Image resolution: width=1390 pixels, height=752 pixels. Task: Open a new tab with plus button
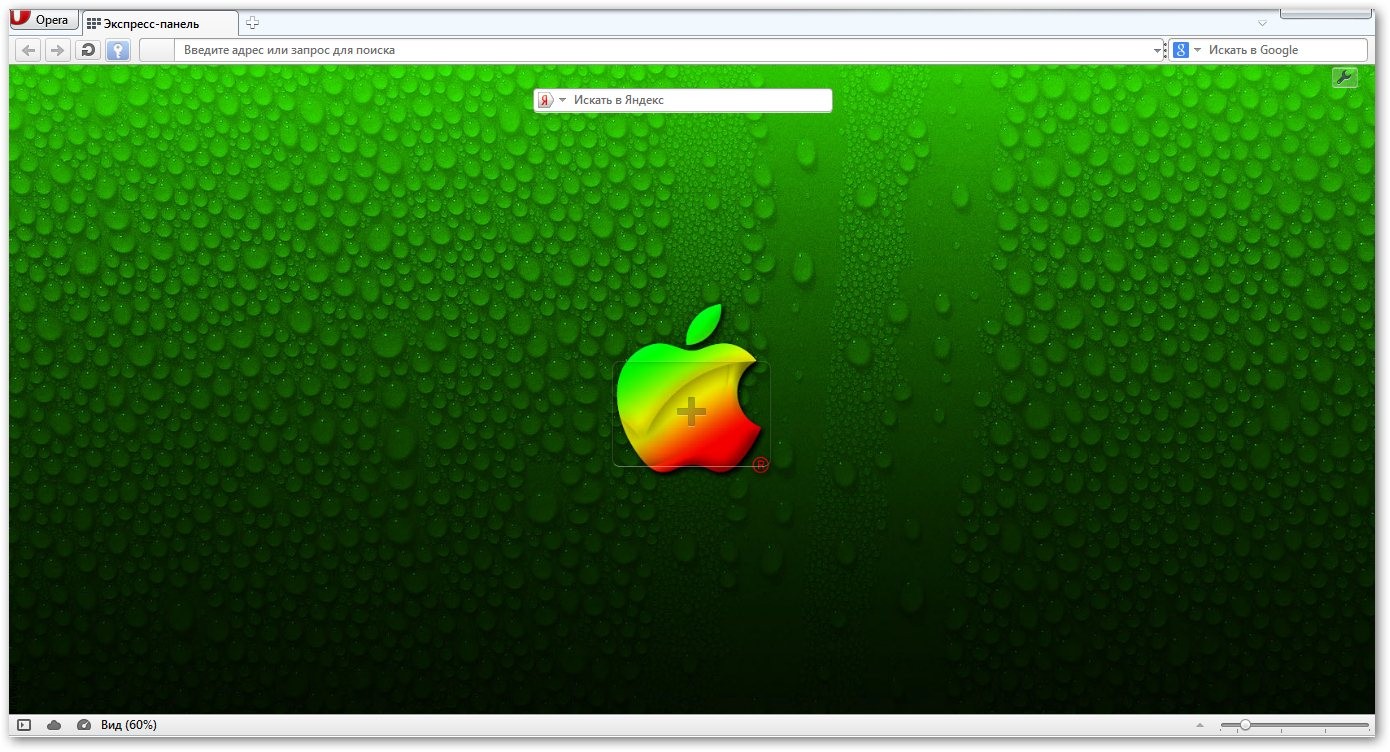(x=252, y=23)
